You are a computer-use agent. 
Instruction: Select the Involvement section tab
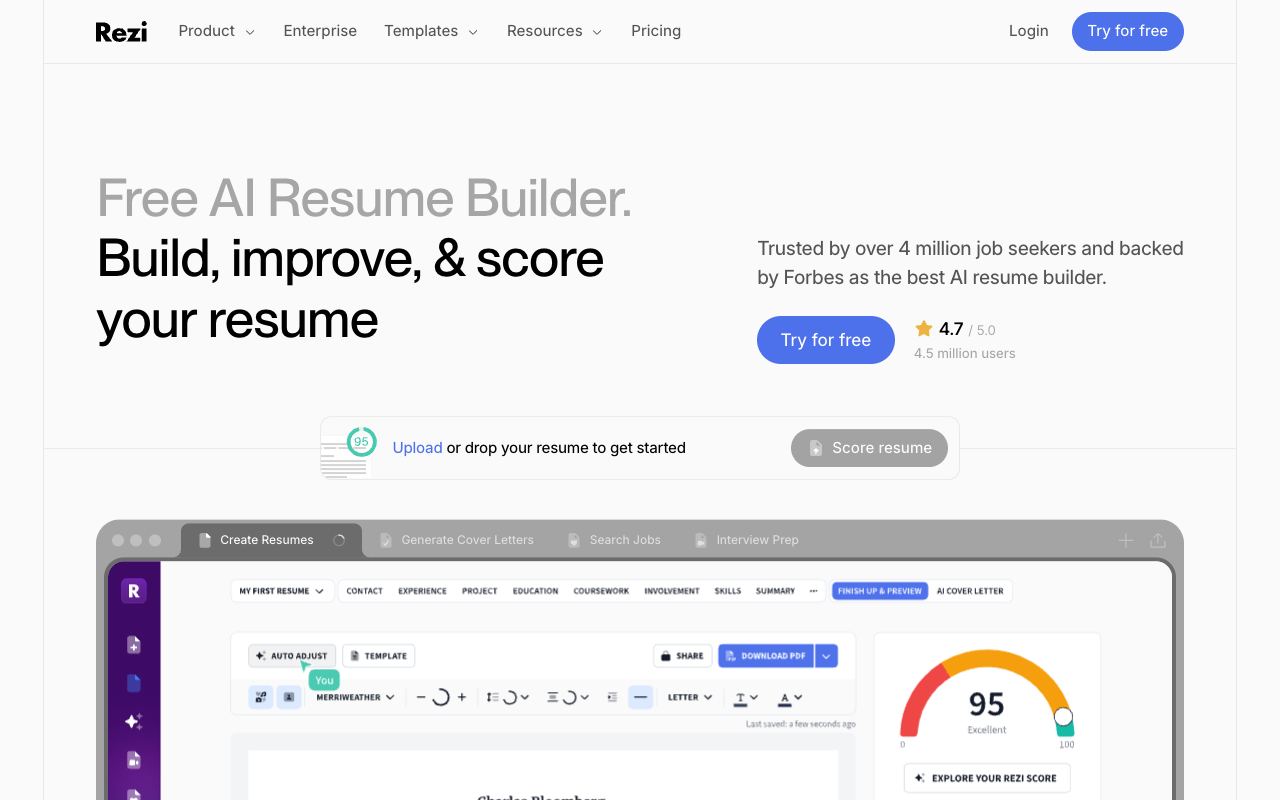point(672,591)
